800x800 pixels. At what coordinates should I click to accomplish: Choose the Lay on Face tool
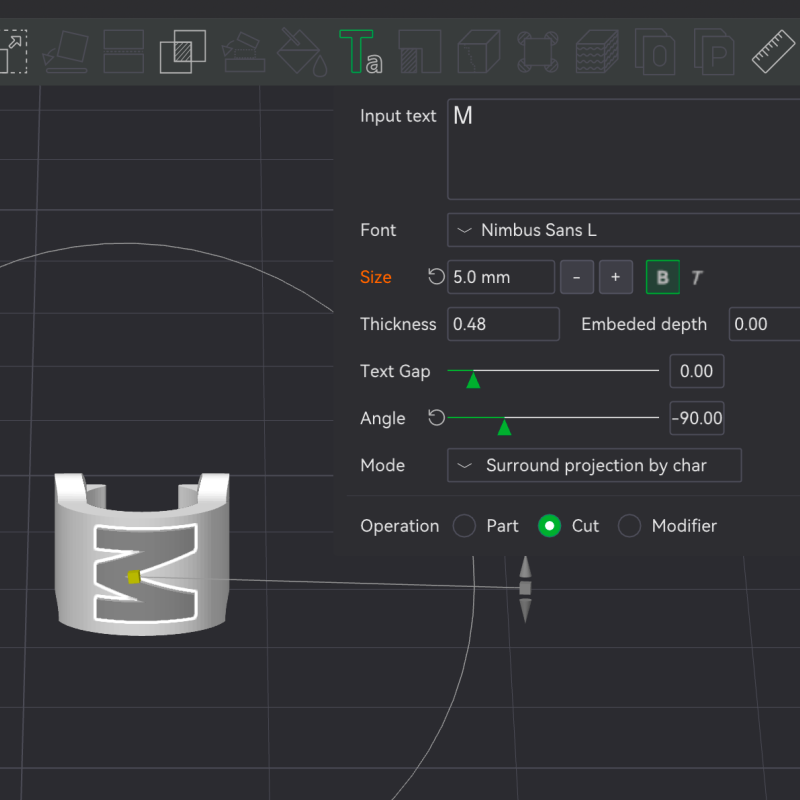tap(66, 51)
